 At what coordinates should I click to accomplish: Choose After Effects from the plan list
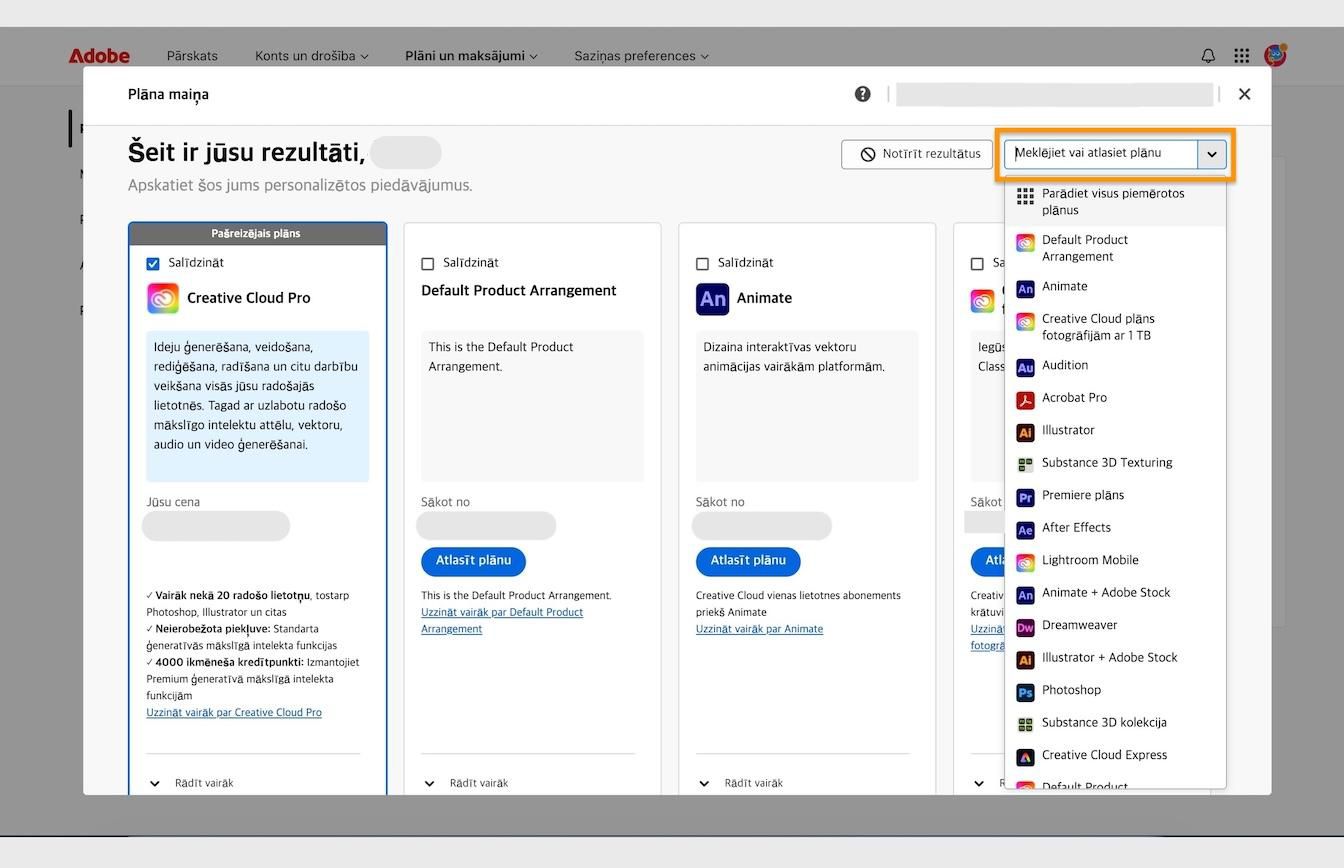click(x=1077, y=528)
